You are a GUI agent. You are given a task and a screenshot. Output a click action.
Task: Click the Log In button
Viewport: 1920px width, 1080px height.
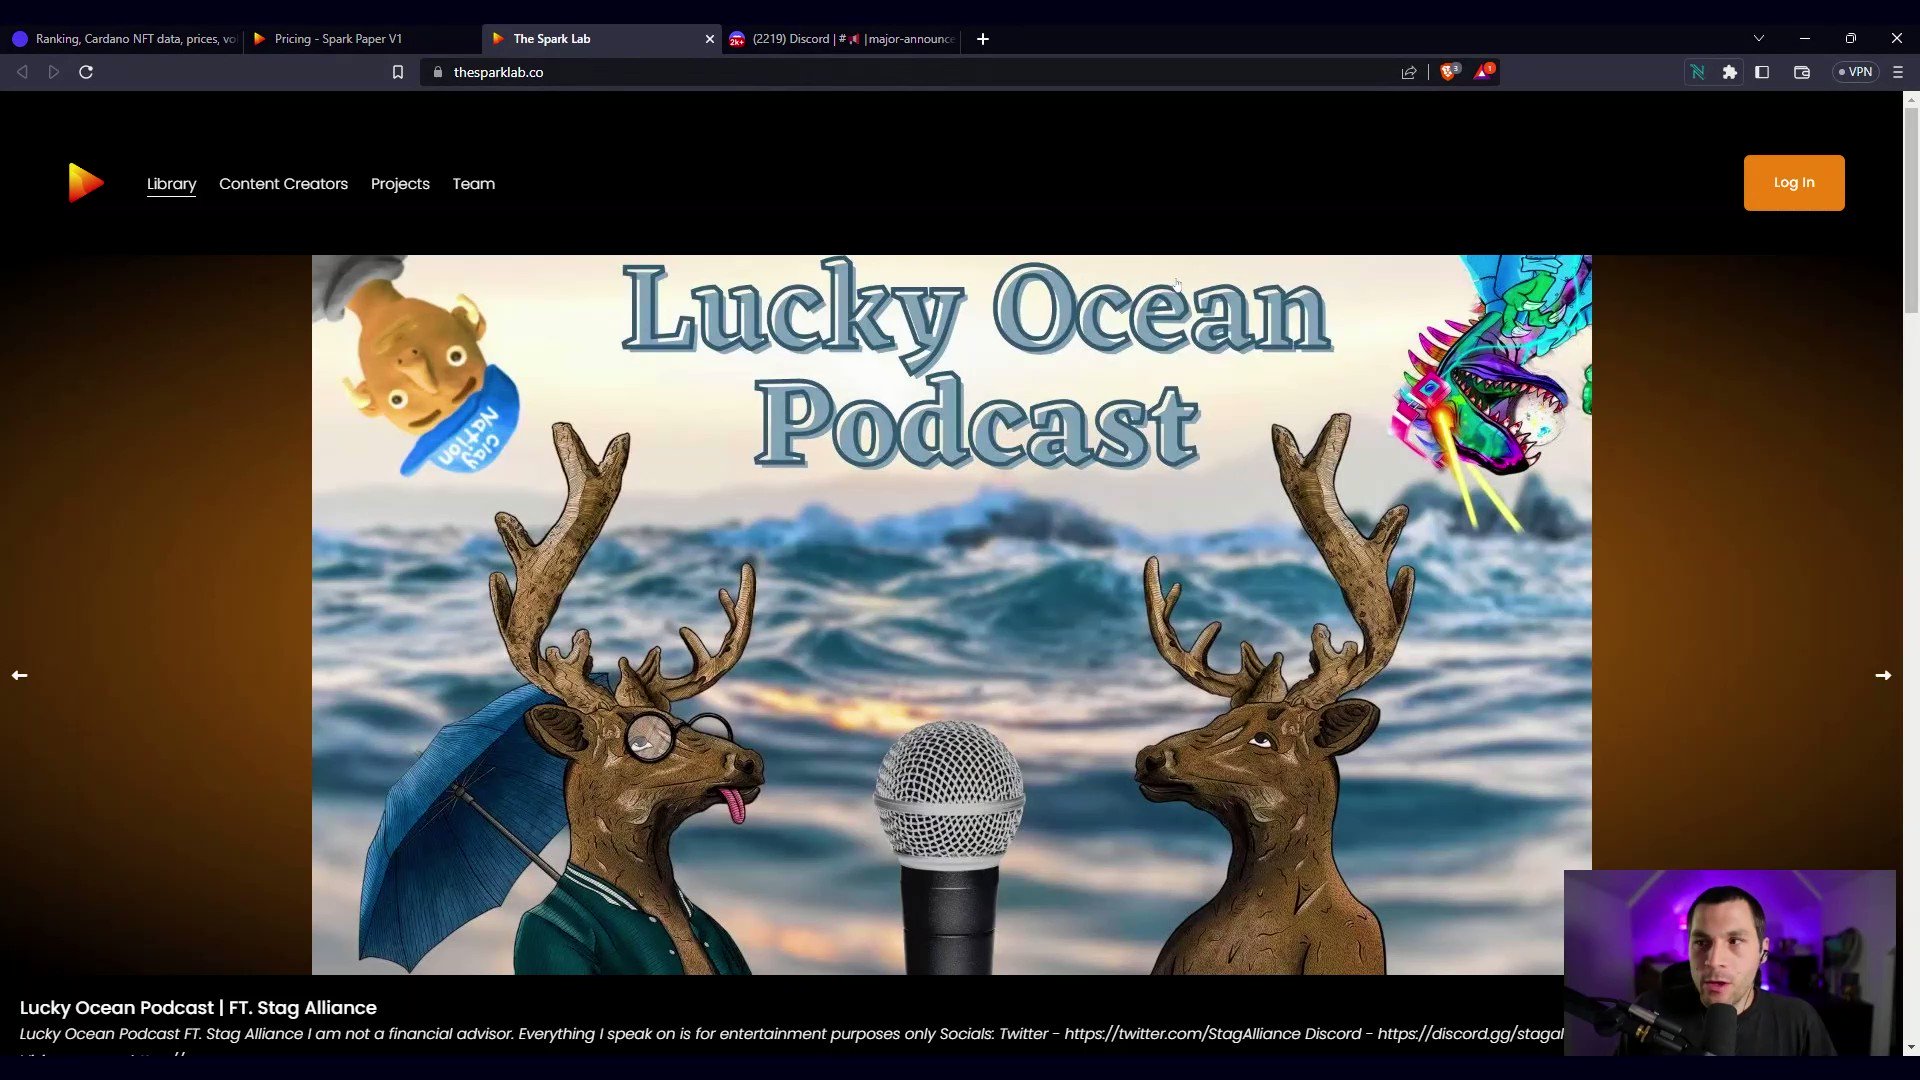coord(1793,183)
